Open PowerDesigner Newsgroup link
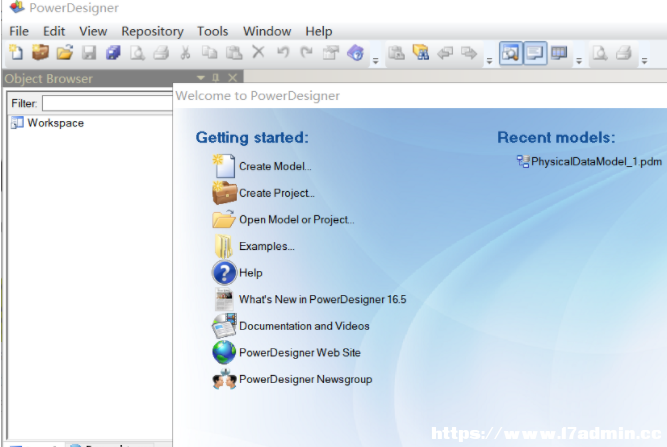 (x=305, y=379)
